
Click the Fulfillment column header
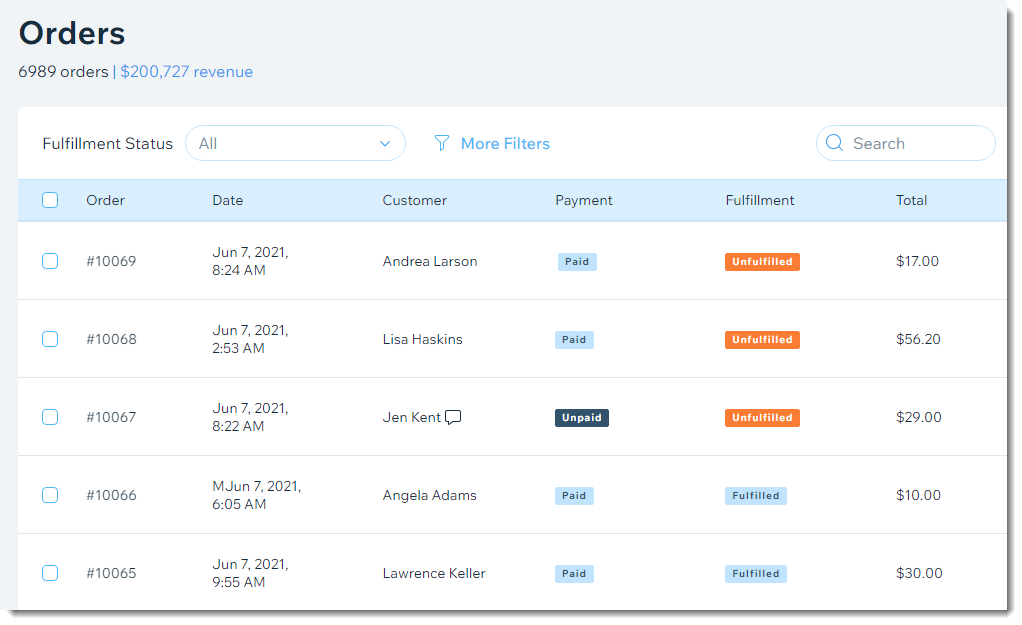(760, 200)
